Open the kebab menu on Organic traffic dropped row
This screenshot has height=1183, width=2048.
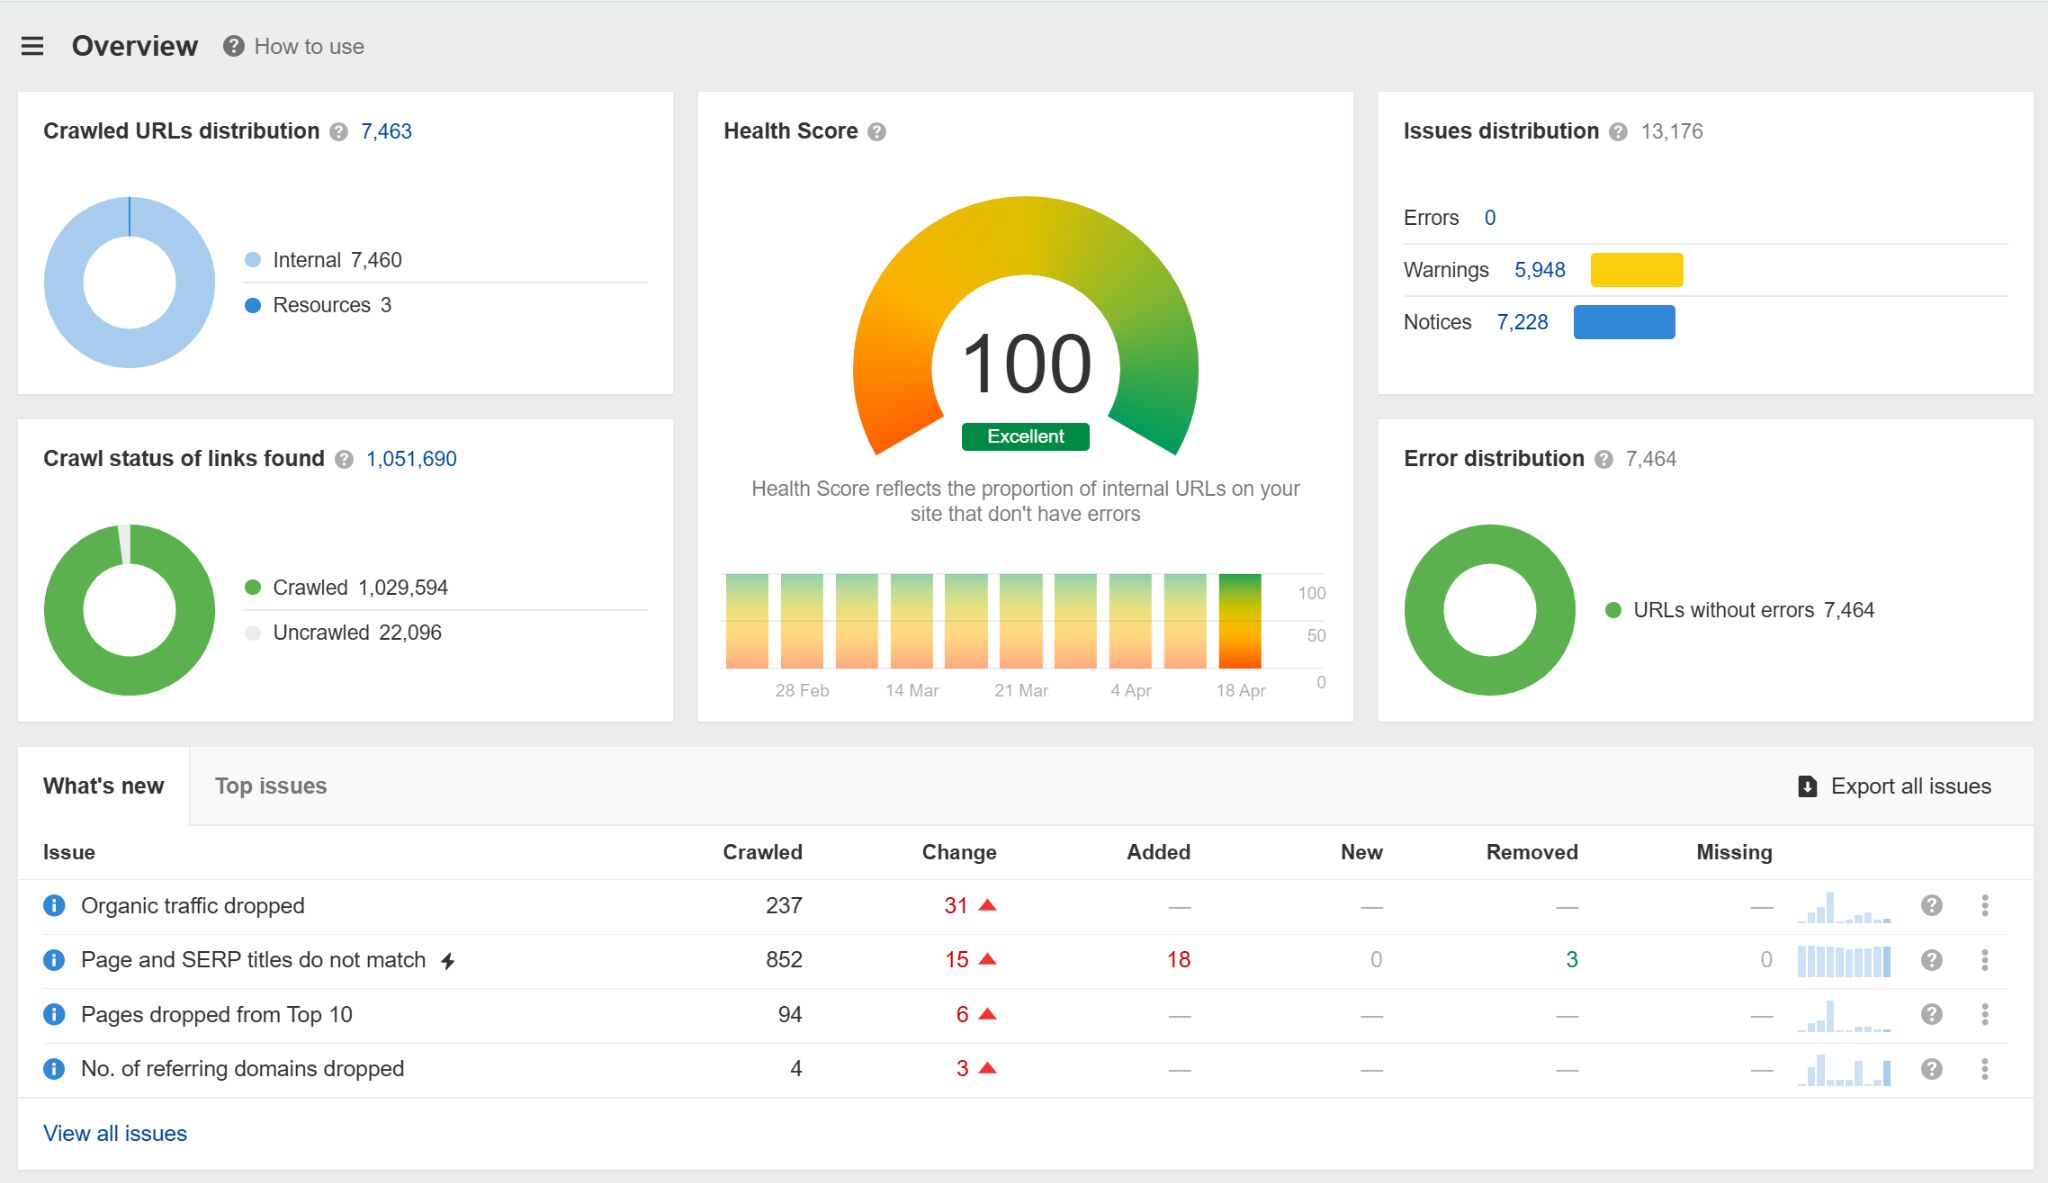point(1983,905)
